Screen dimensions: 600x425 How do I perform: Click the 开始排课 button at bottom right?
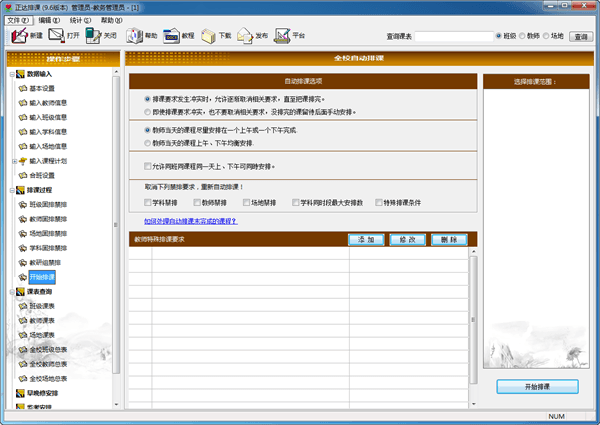click(537, 385)
